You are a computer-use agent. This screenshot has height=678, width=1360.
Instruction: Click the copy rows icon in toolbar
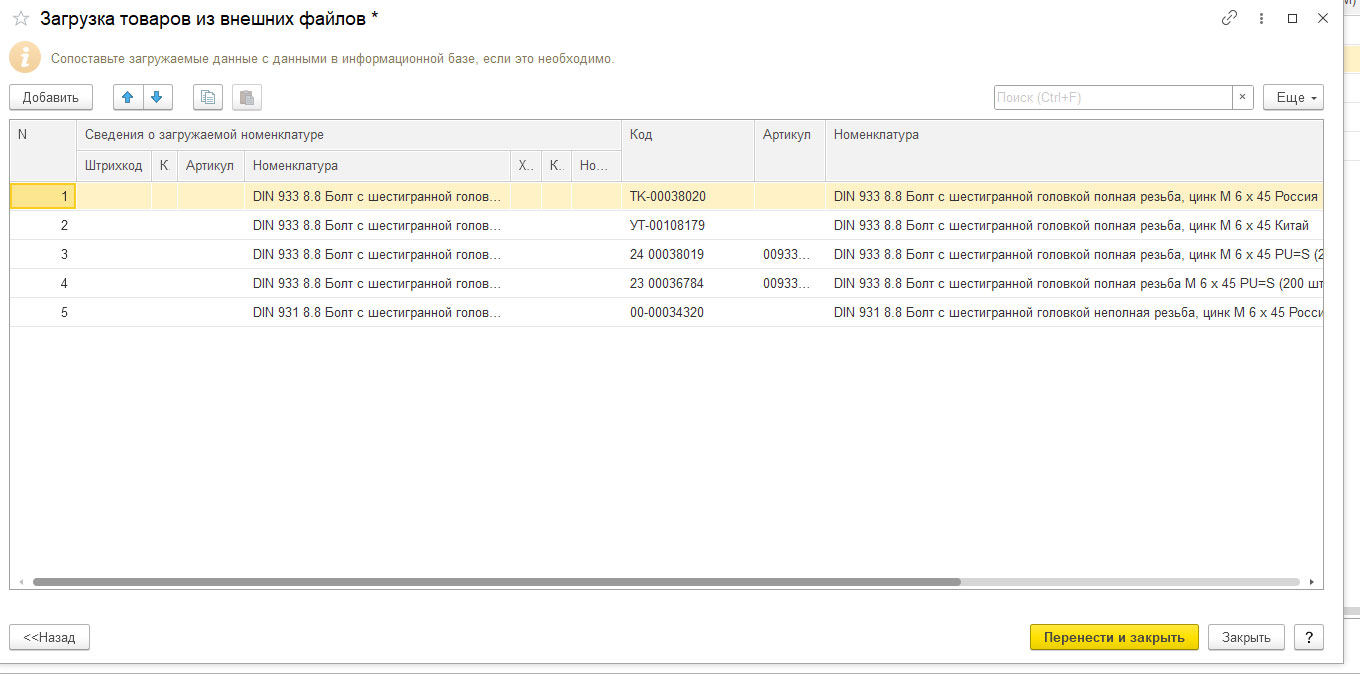coord(207,97)
